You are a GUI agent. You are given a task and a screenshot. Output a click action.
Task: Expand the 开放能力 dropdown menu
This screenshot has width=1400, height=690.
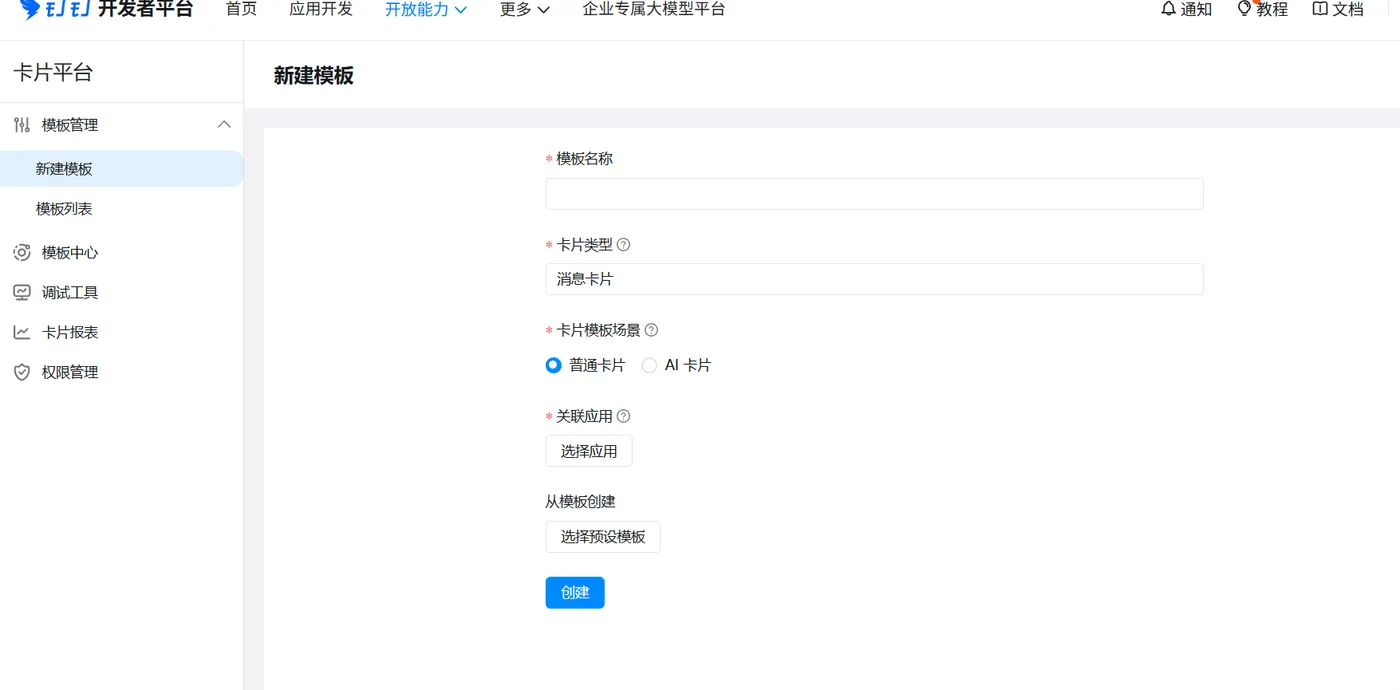coord(426,10)
